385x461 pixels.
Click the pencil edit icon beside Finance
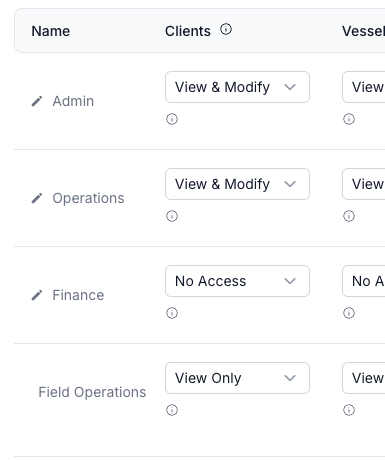[x=37, y=295]
